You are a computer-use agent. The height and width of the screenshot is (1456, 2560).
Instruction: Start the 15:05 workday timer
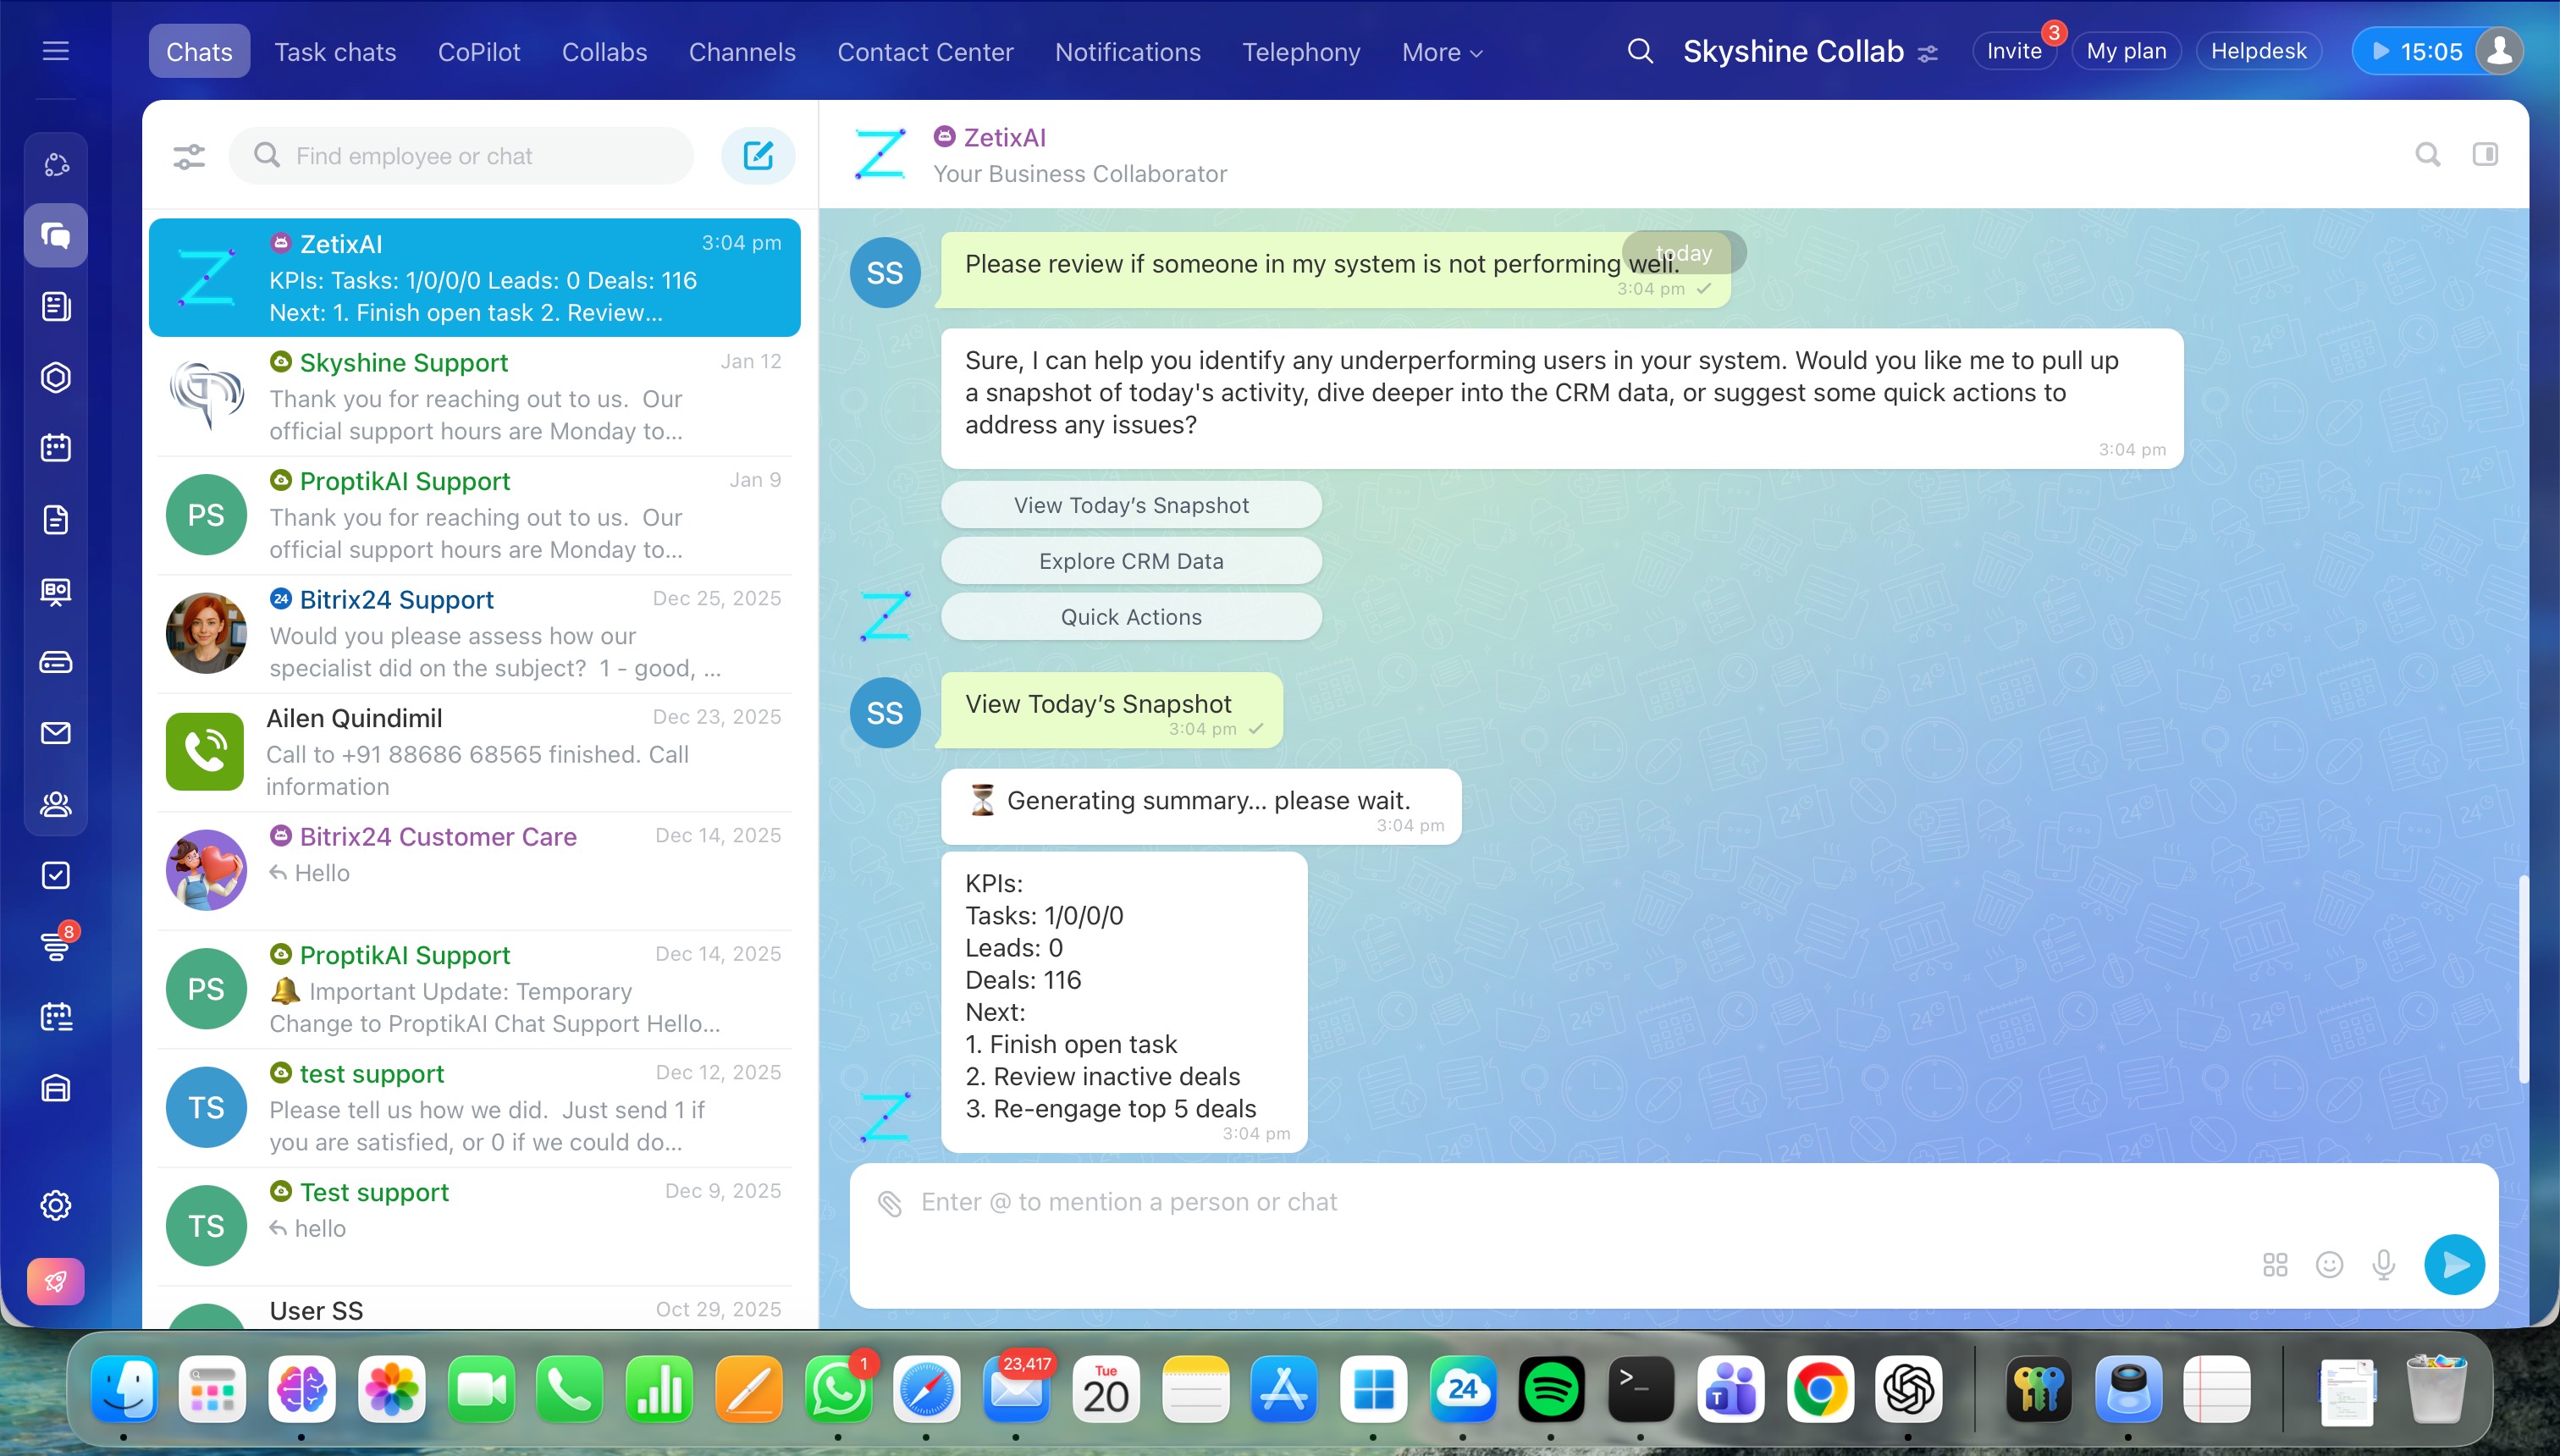[2415, 51]
